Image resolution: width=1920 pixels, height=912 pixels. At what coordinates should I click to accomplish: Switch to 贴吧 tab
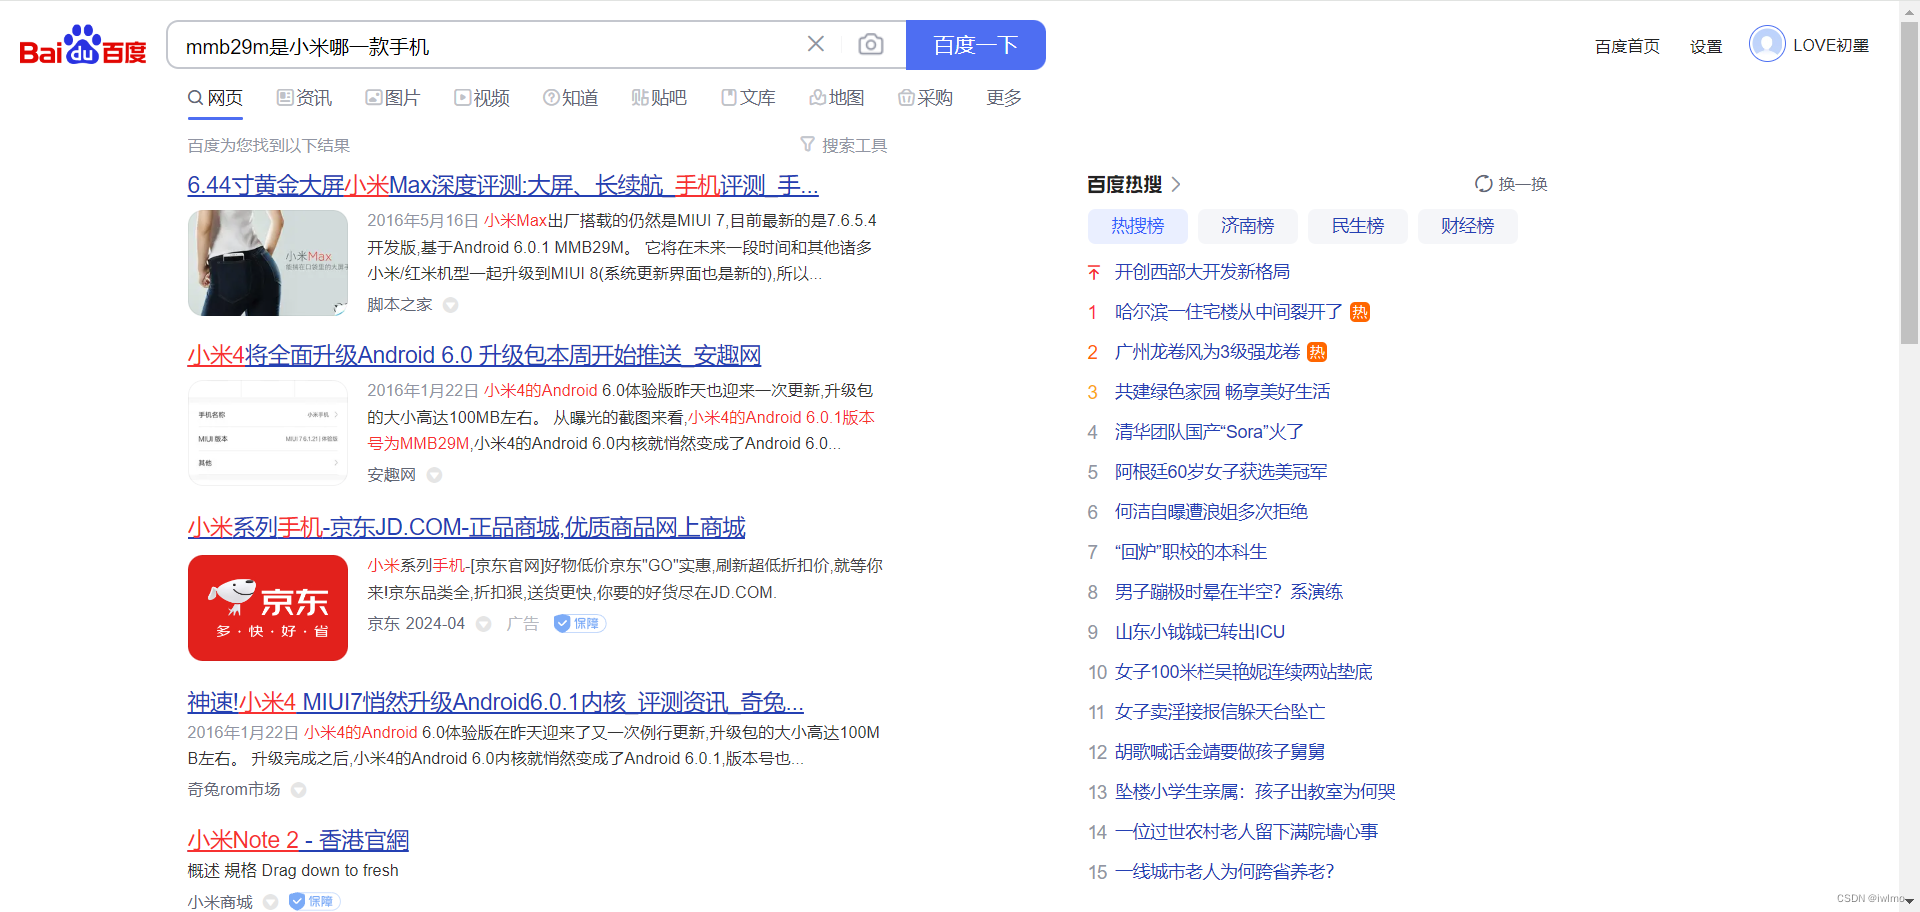(659, 98)
